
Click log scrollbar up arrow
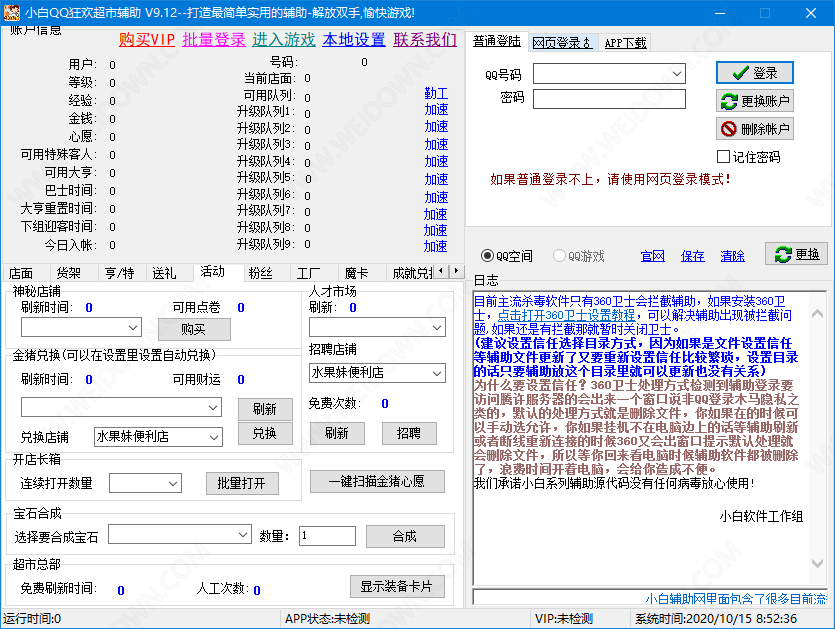[817, 314]
